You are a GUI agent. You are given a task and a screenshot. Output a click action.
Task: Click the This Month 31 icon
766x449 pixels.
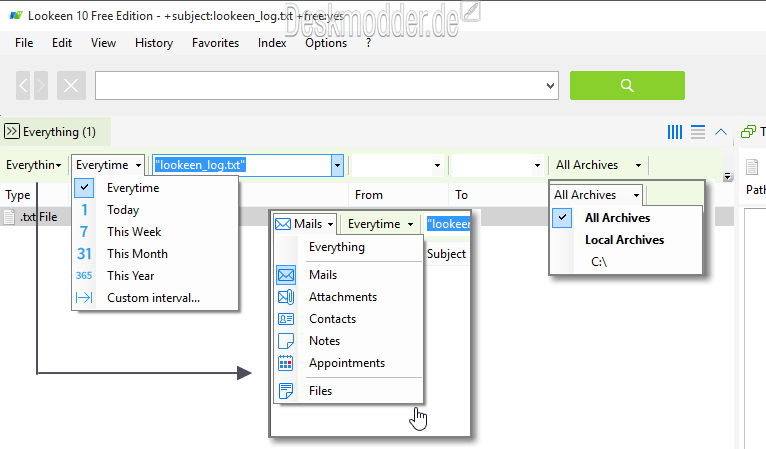click(x=84, y=254)
